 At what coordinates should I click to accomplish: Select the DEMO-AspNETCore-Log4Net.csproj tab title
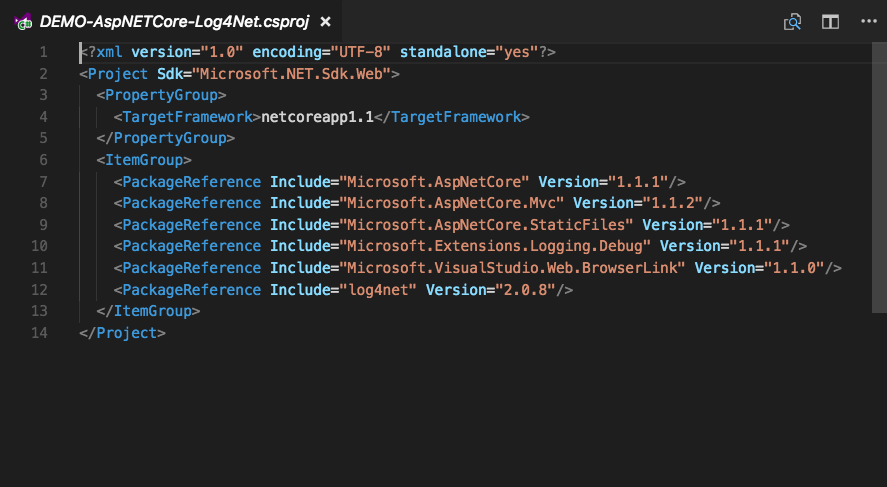click(x=174, y=21)
